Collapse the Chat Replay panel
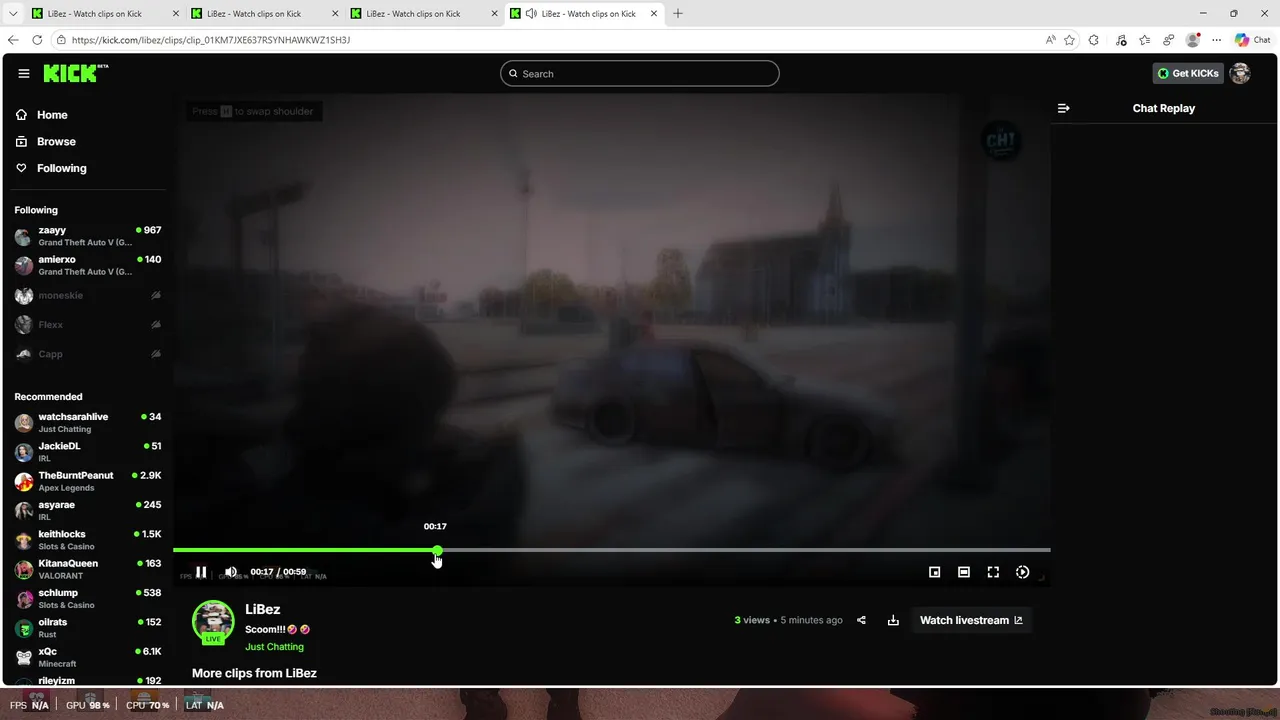This screenshot has width=1280, height=720. (1063, 108)
